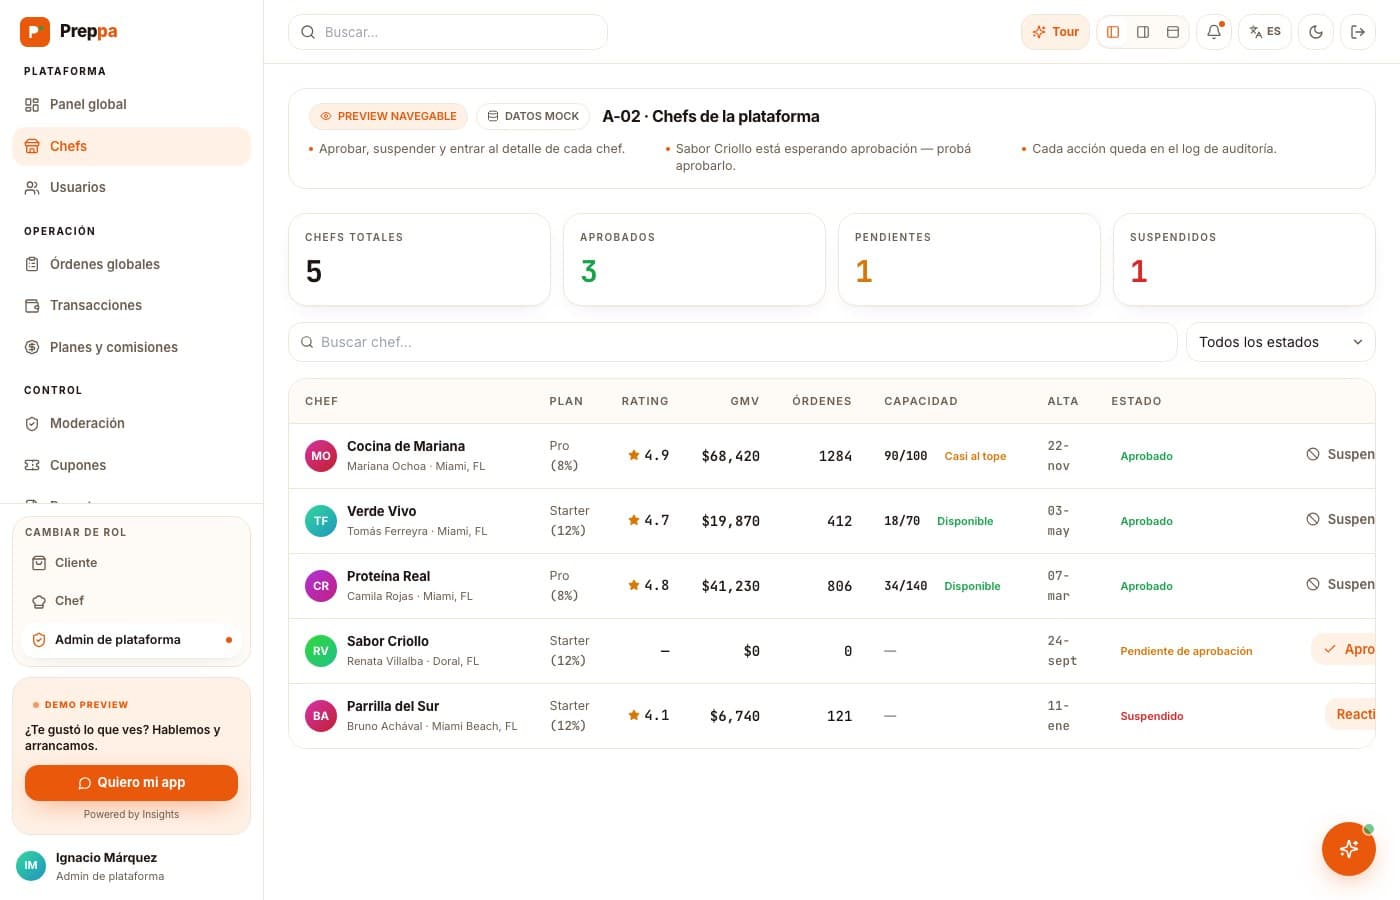Approve Sabor Criollo chef
This screenshot has width=1400, height=900.
click(x=1344, y=650)
